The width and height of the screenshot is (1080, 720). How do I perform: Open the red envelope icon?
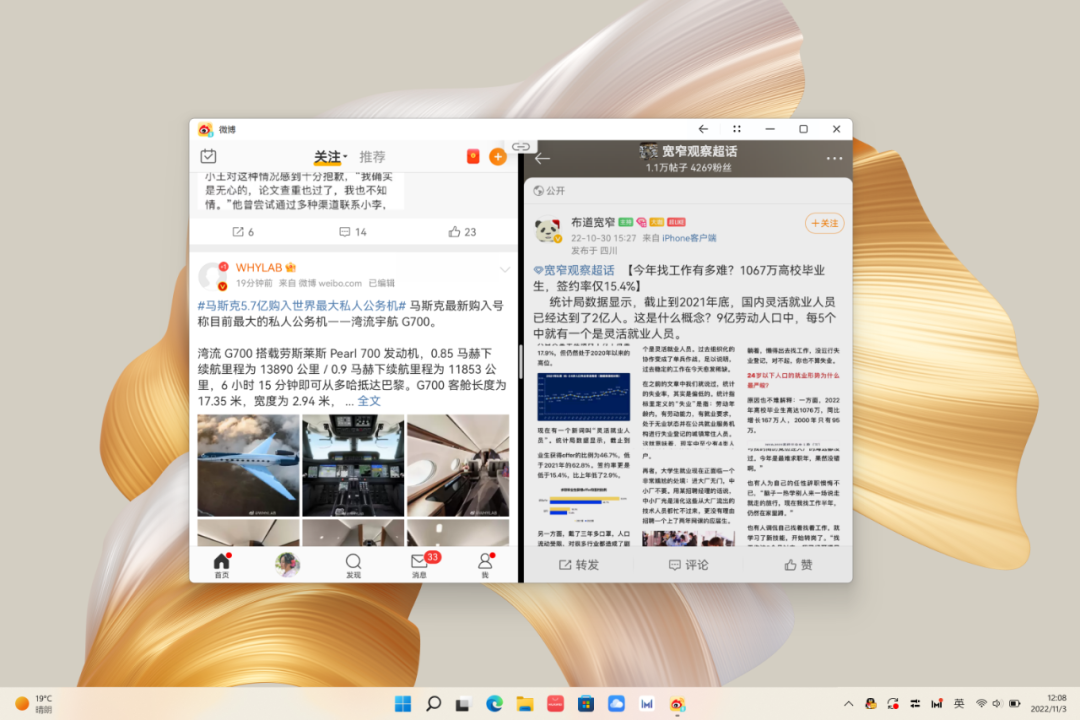point(473,157)
